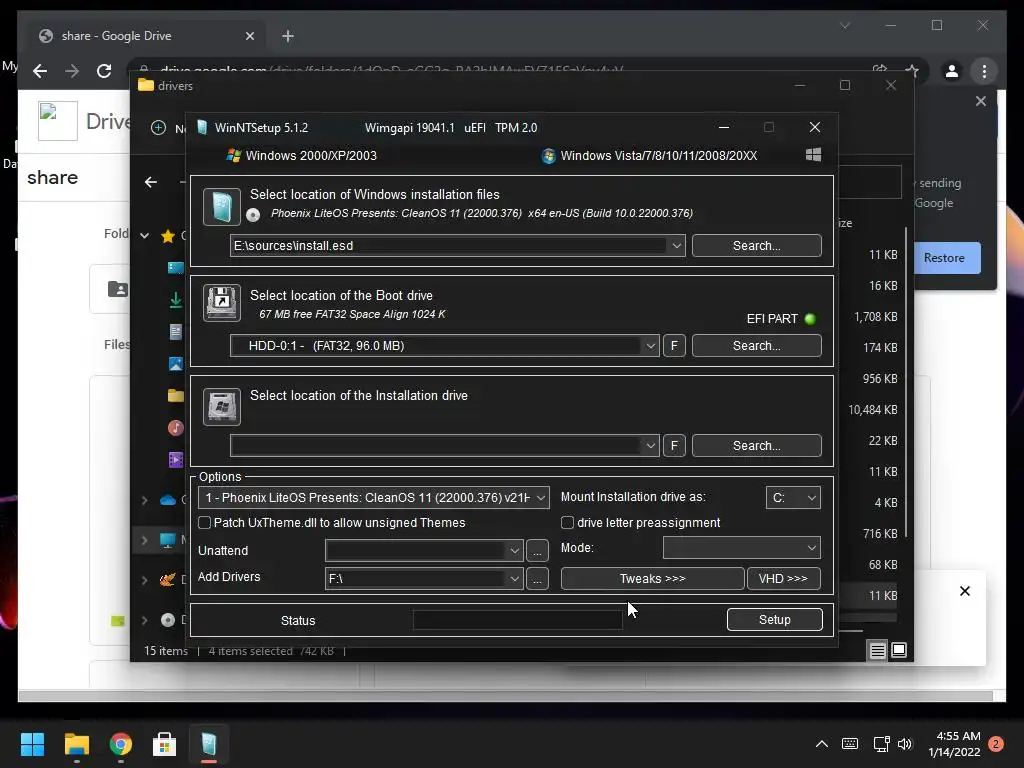Click the Boot drive floppy icon
The image size is (1024, 768).
[221, 302]
